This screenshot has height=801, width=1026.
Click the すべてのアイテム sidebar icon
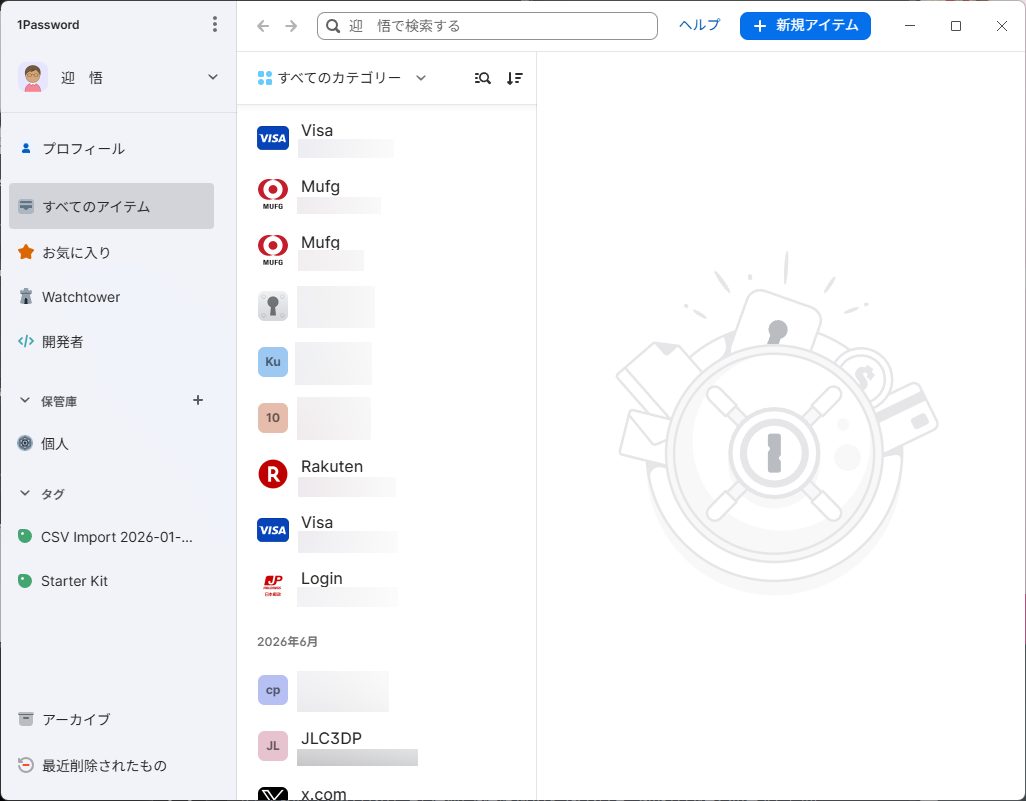pos(26,206)
